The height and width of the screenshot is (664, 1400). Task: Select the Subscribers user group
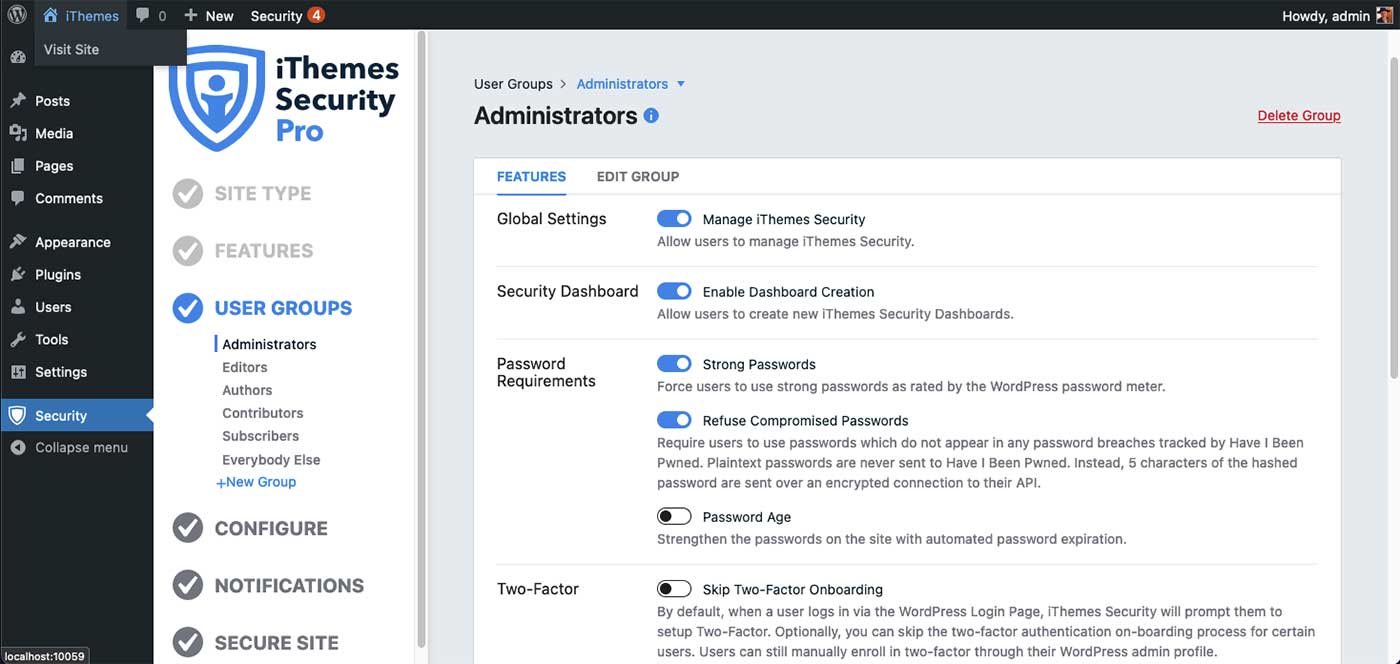coord(260,436)
